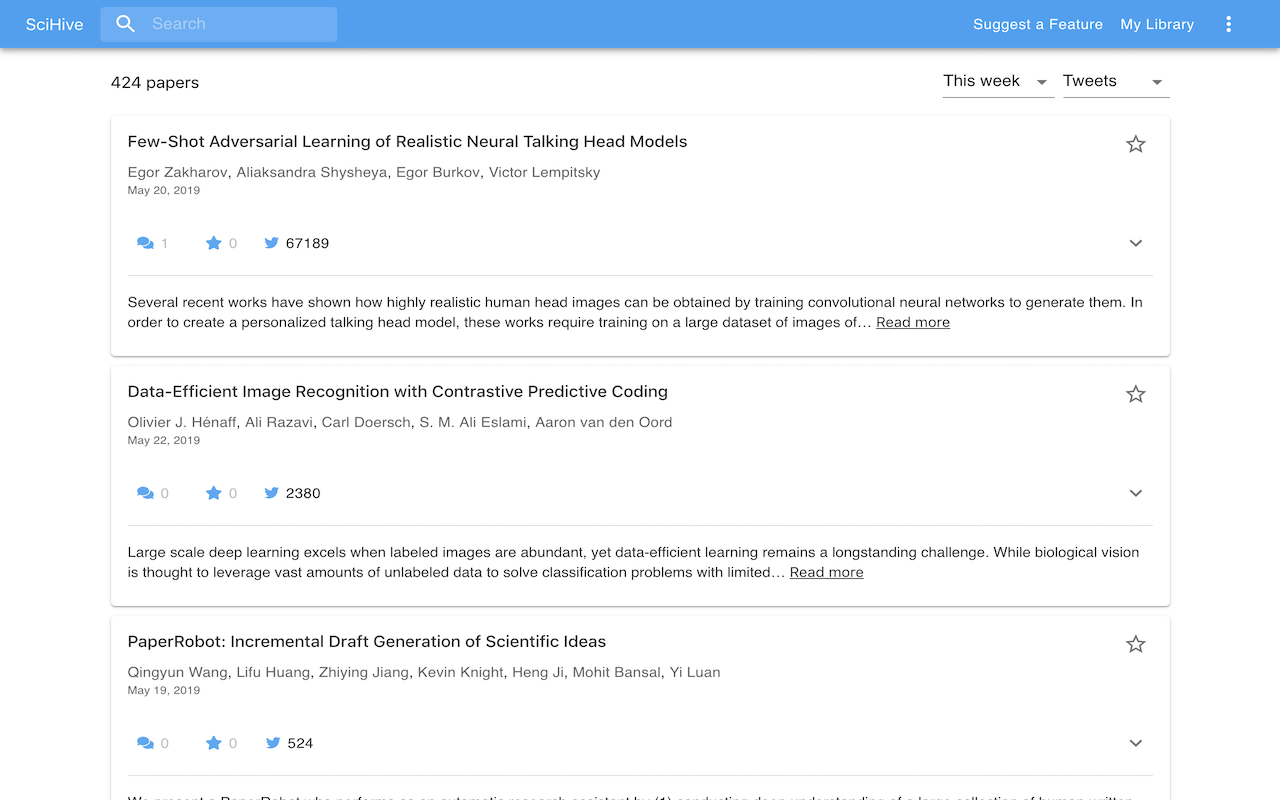1280x800 pixels.
Task: Toggle star outline on Data-Efficient Image Recognition paper
Action: 1135,394
